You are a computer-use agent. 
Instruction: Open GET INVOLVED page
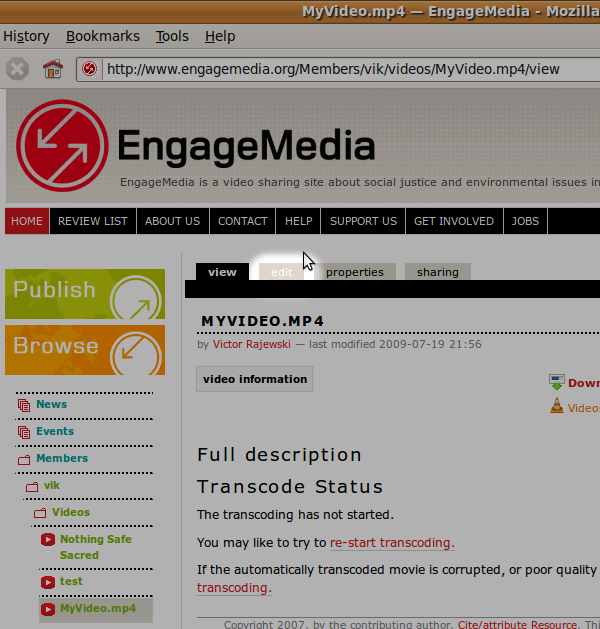(454, 221)
